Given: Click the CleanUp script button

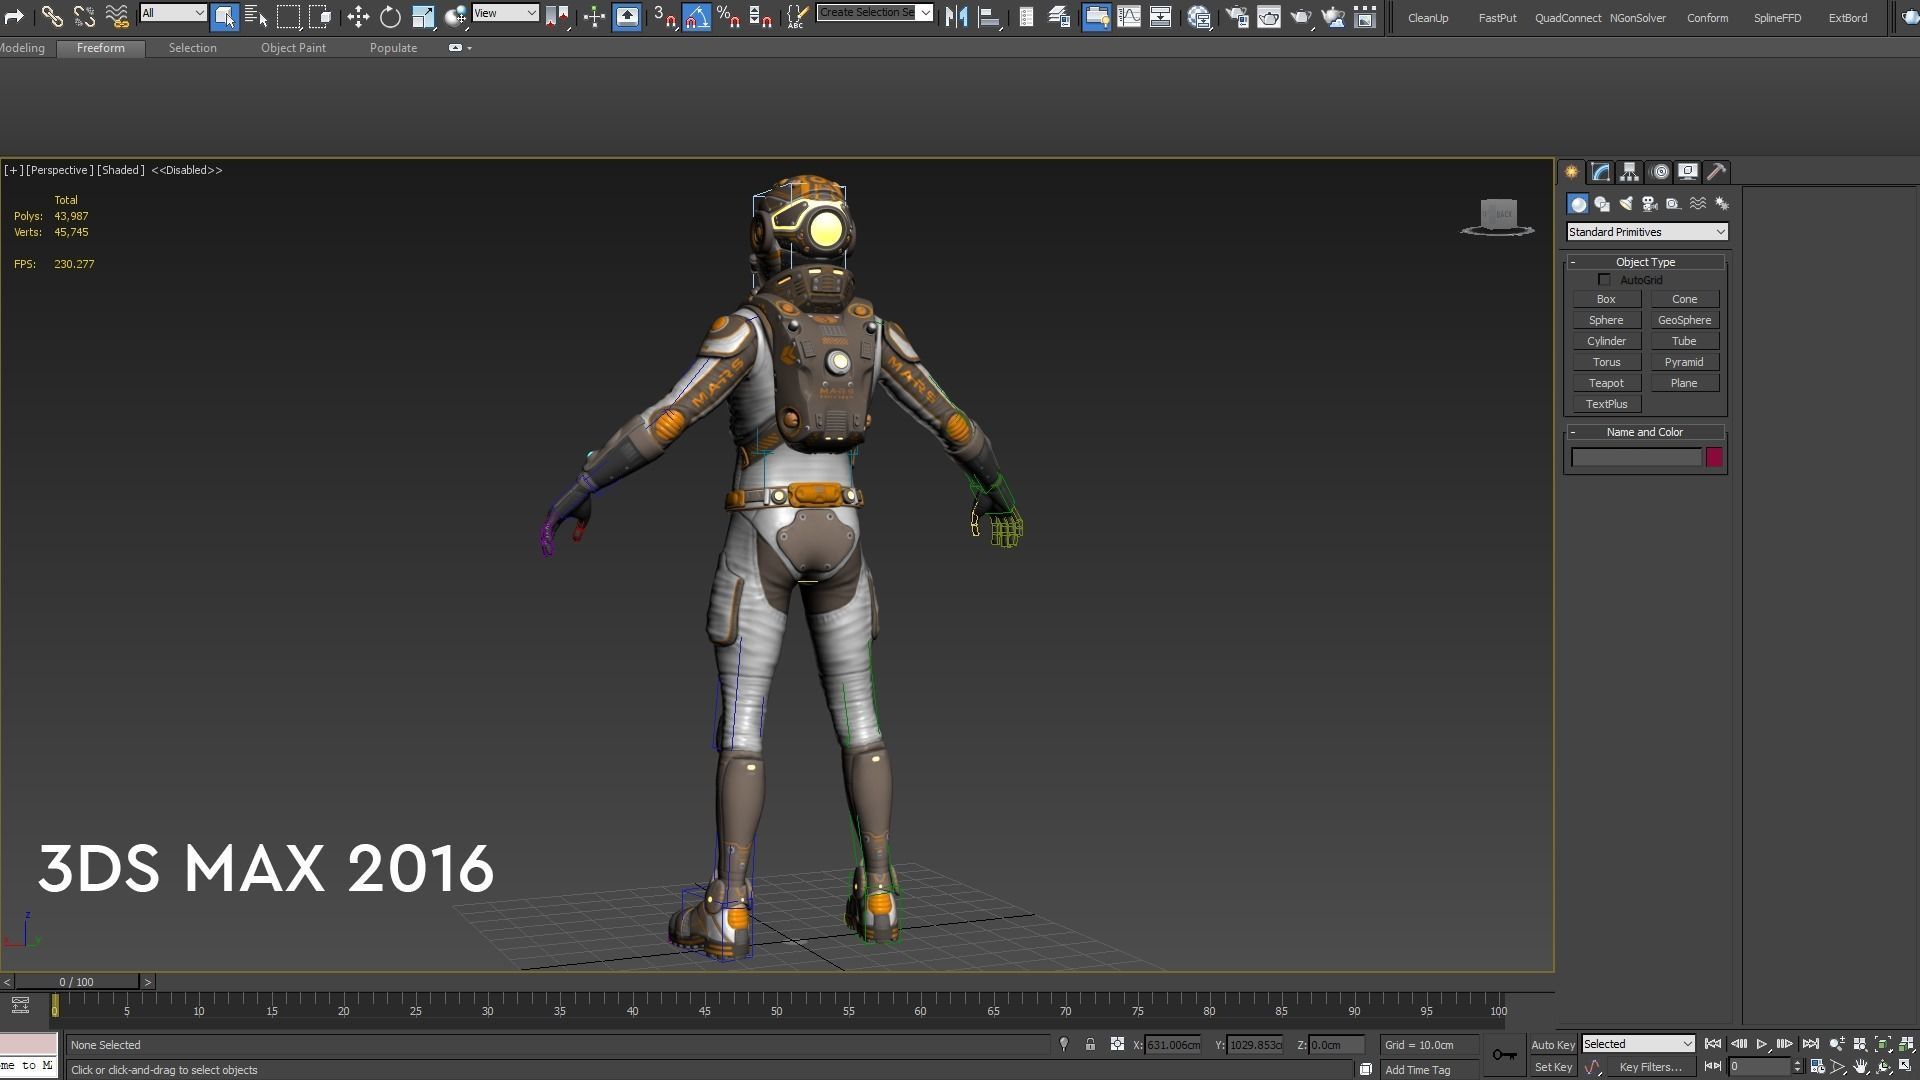Looking at the screenshot, I should click(1427, 18).
